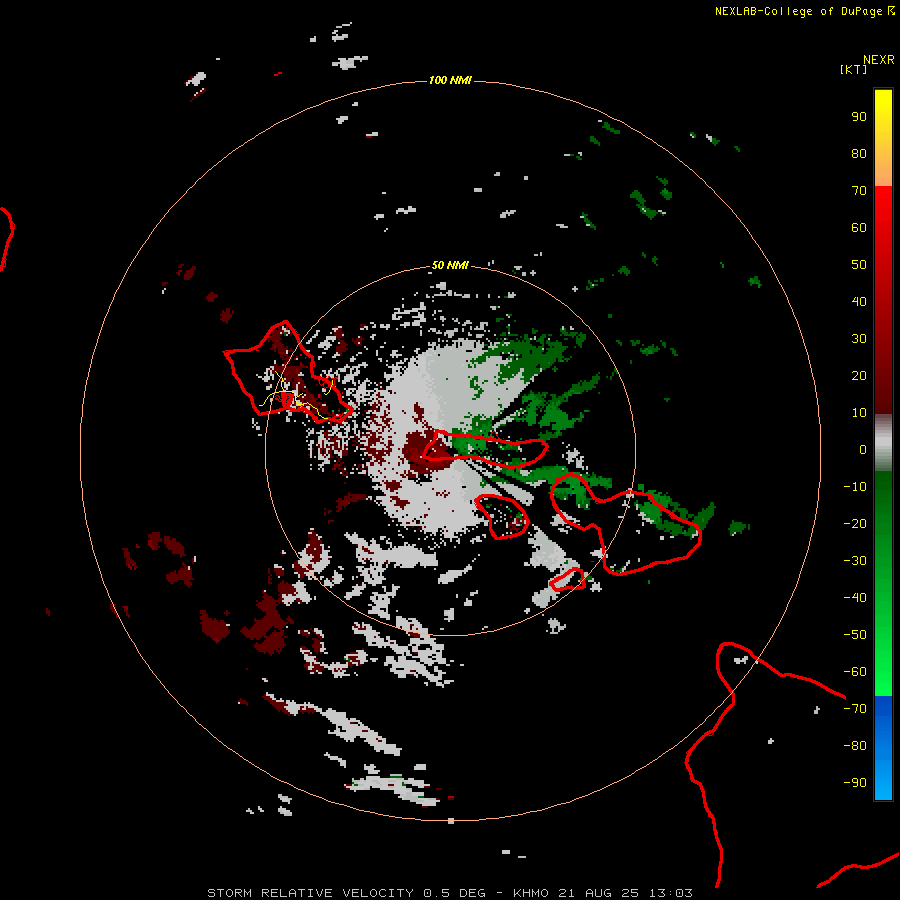Viewport: 900px width, 900px height.
Task: Click the 40 value on the velocity scale
Action: click(x=859, y=301)
